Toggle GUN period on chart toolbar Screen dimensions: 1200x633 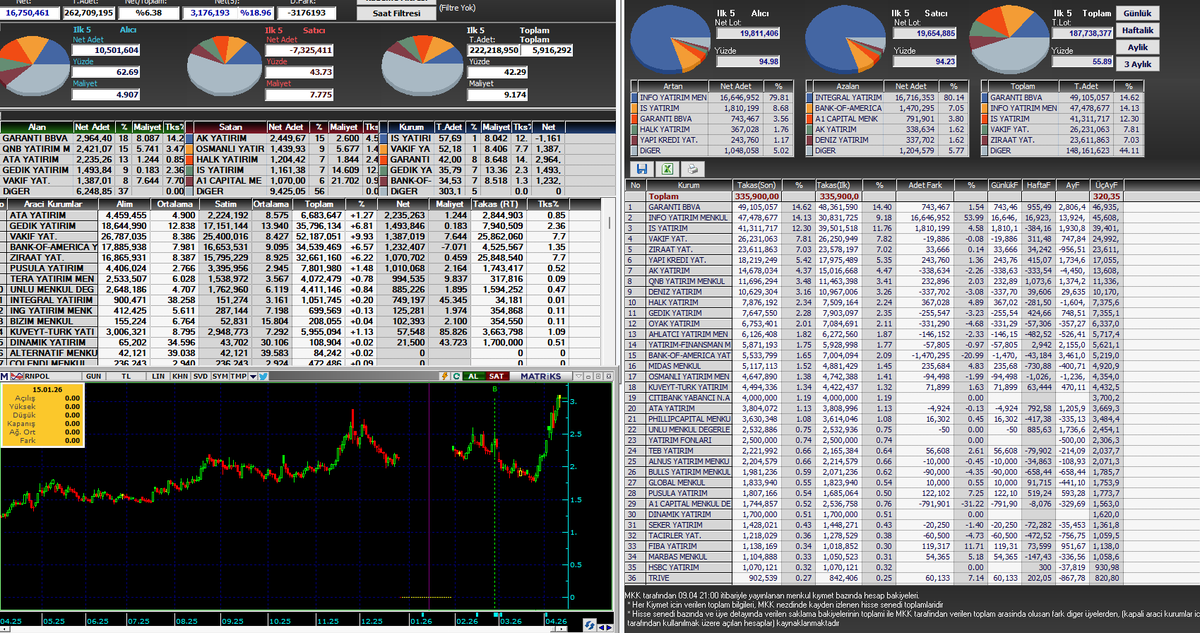click(93, 376)
